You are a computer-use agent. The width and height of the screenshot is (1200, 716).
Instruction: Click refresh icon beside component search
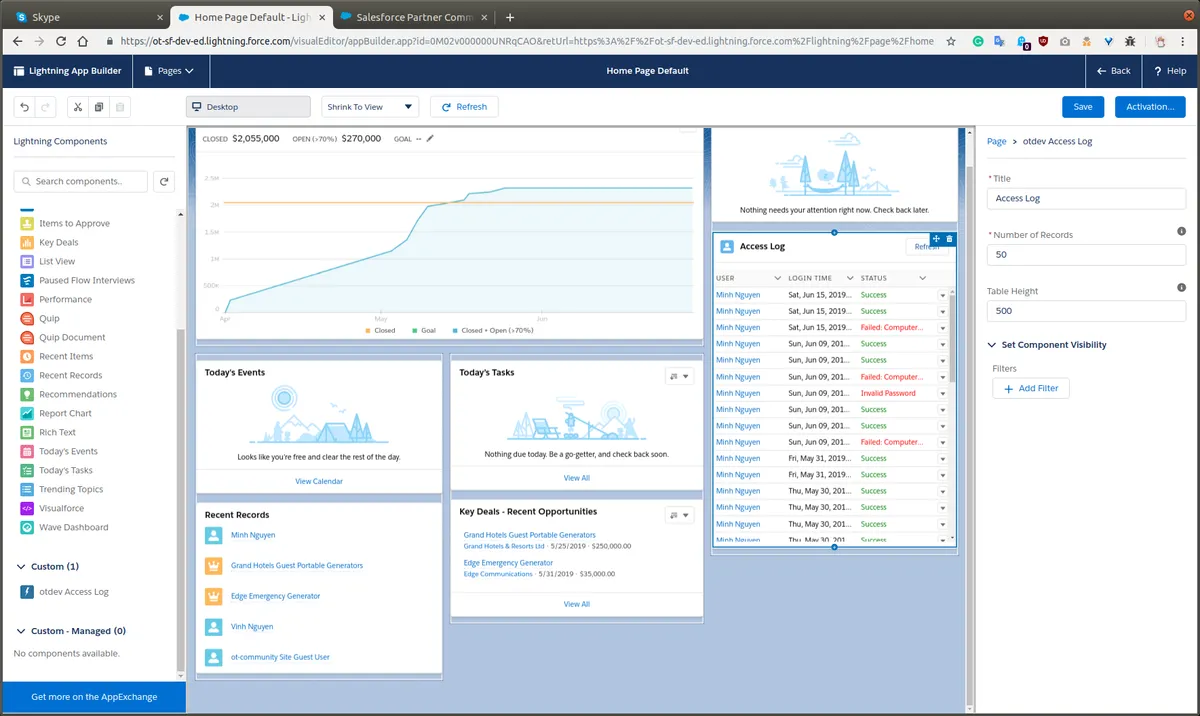click(x=165, y=181)
